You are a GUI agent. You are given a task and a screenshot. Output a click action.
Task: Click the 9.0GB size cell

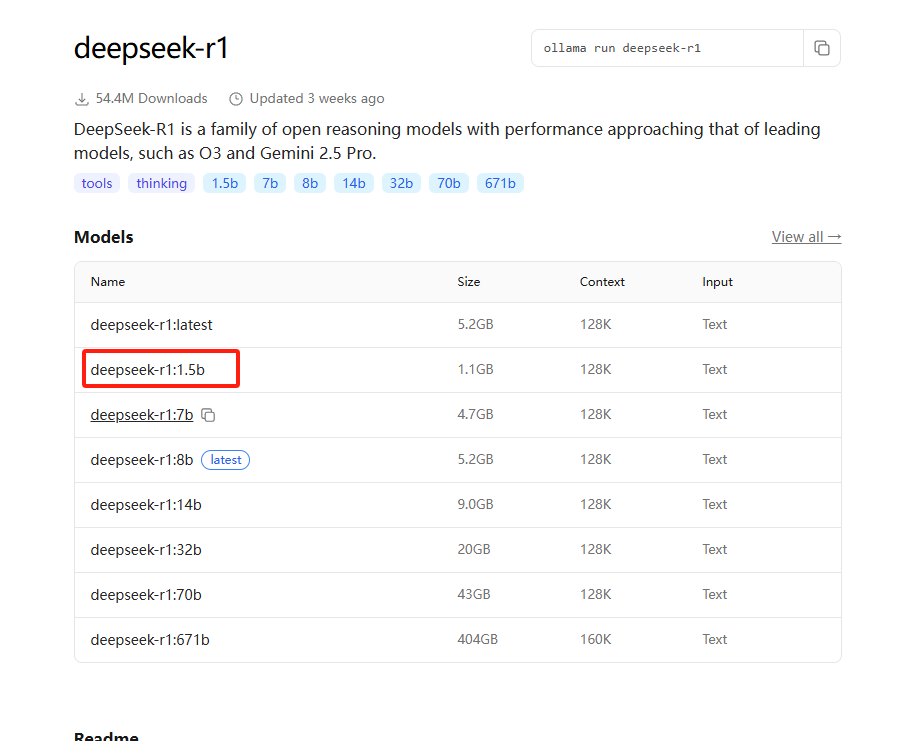pos(475,504)
